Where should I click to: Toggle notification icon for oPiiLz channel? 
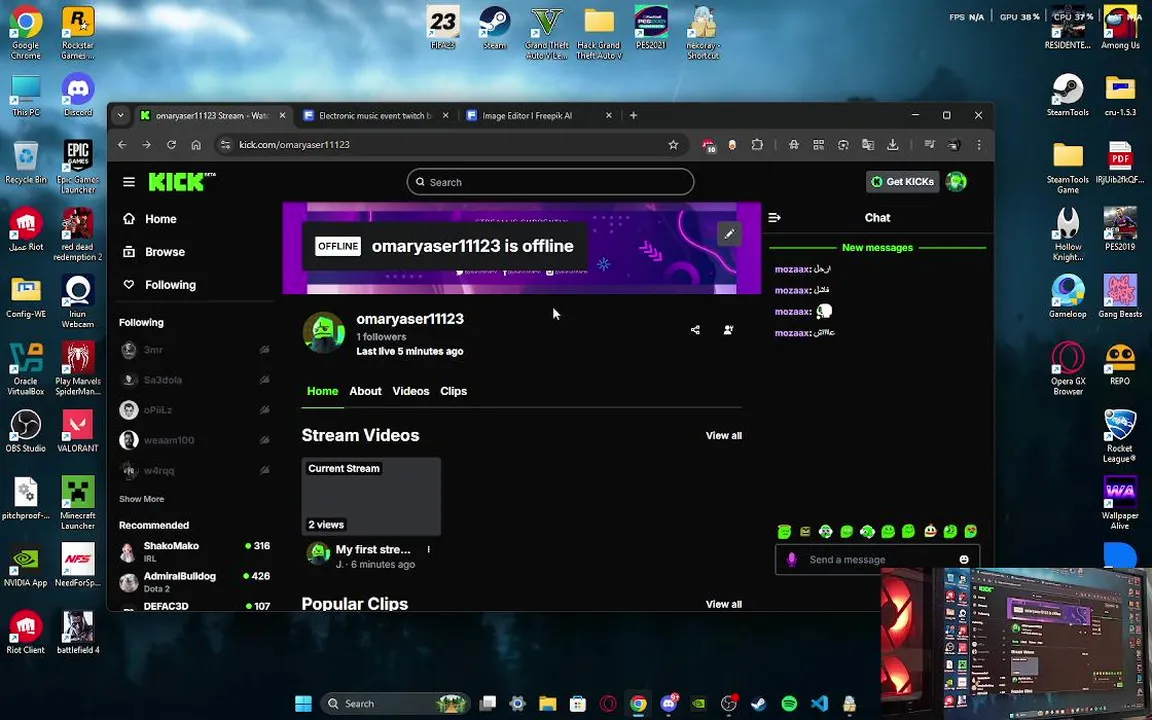tap(264, 410)
